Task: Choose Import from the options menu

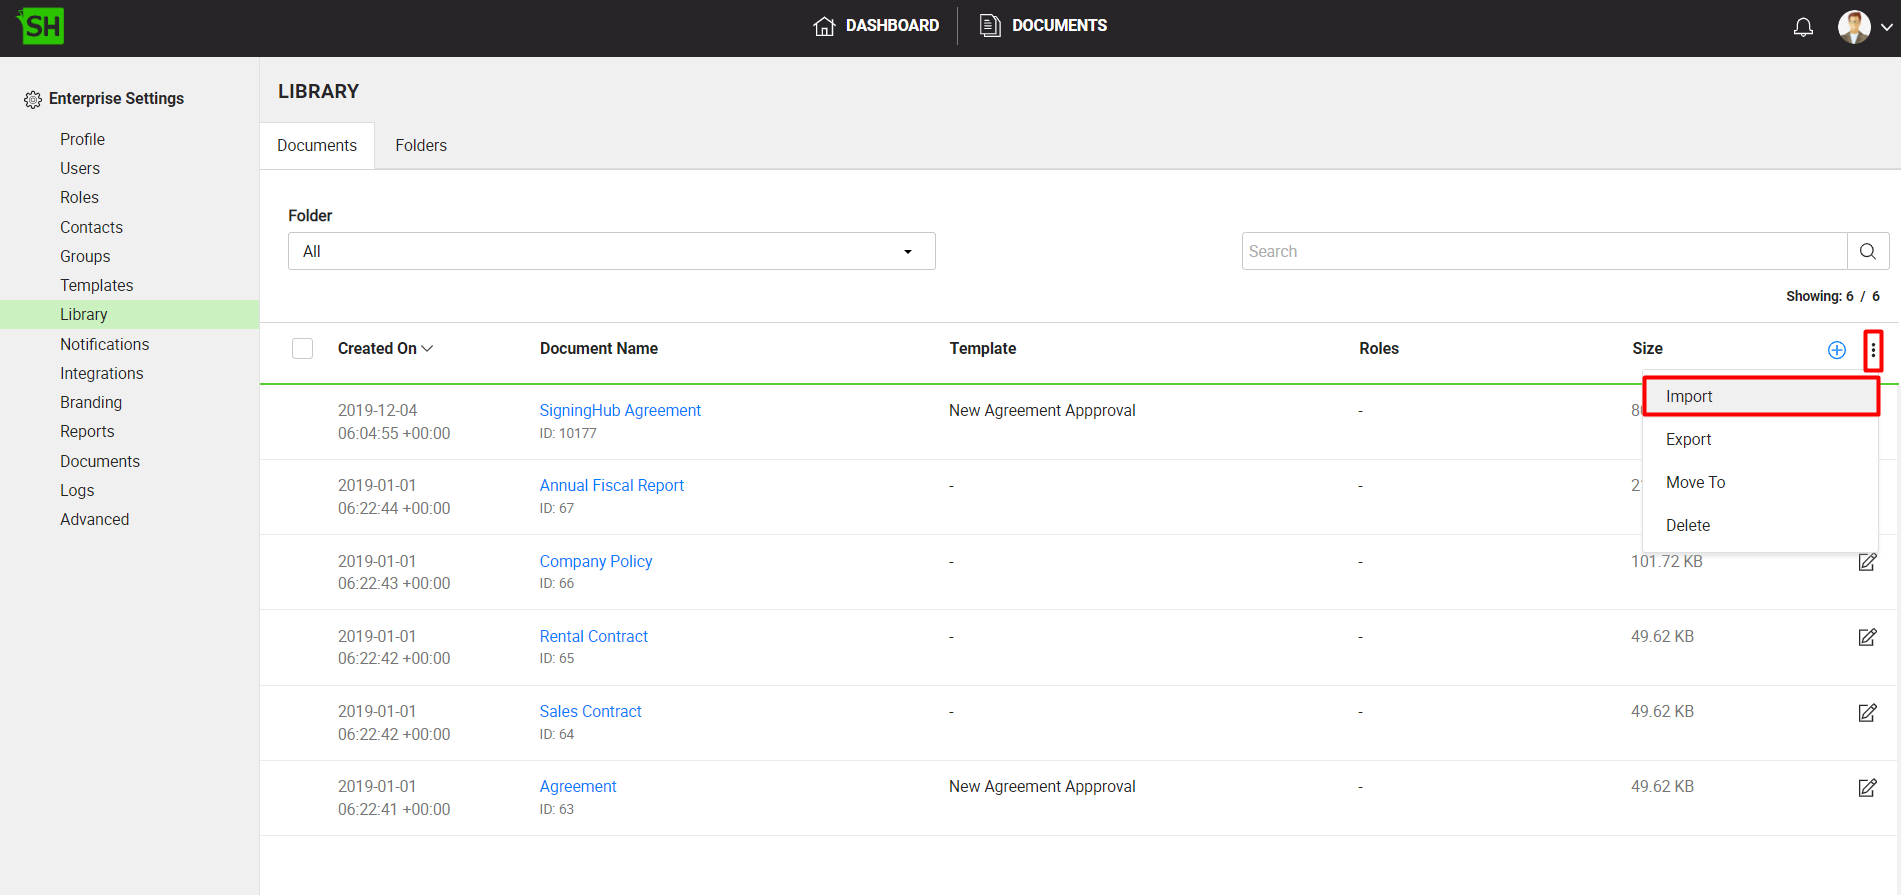Action: pos(1689,397)
